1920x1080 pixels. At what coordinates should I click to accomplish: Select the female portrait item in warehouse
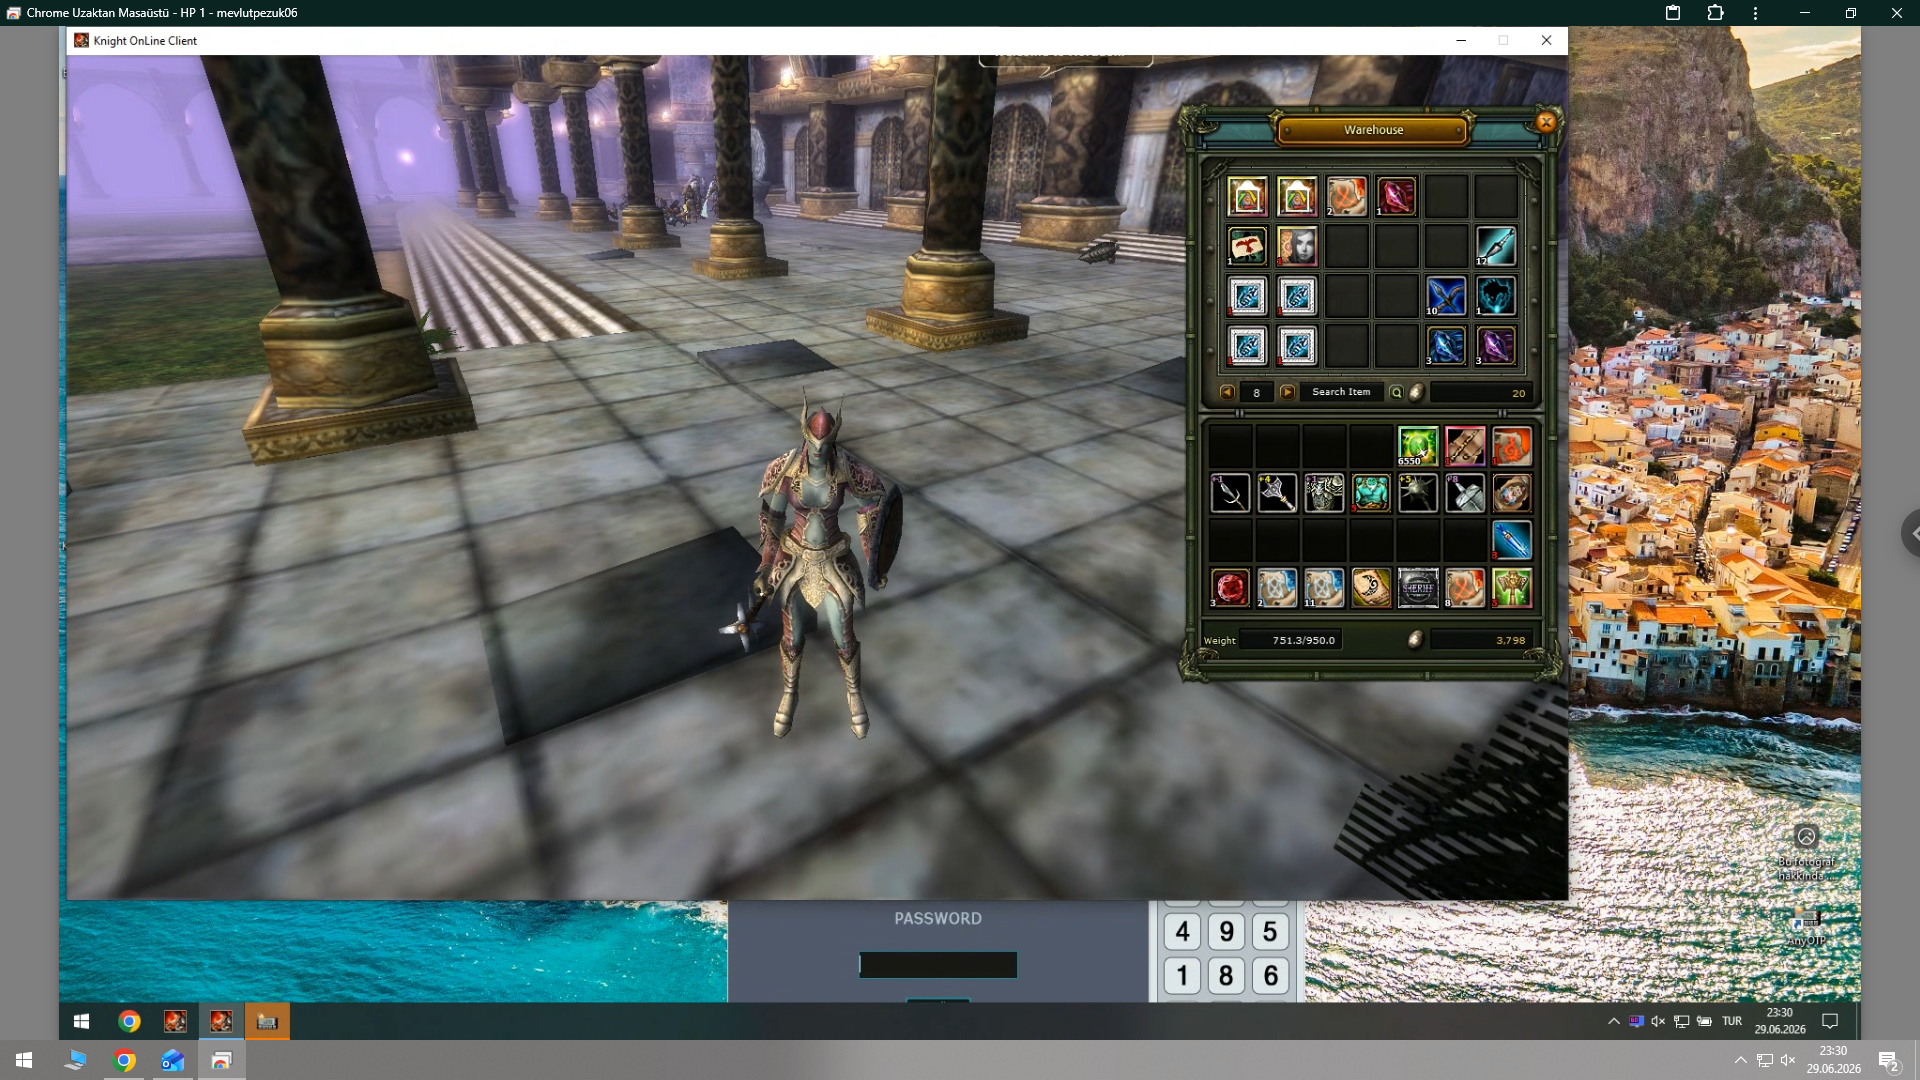coord(1297,246)
